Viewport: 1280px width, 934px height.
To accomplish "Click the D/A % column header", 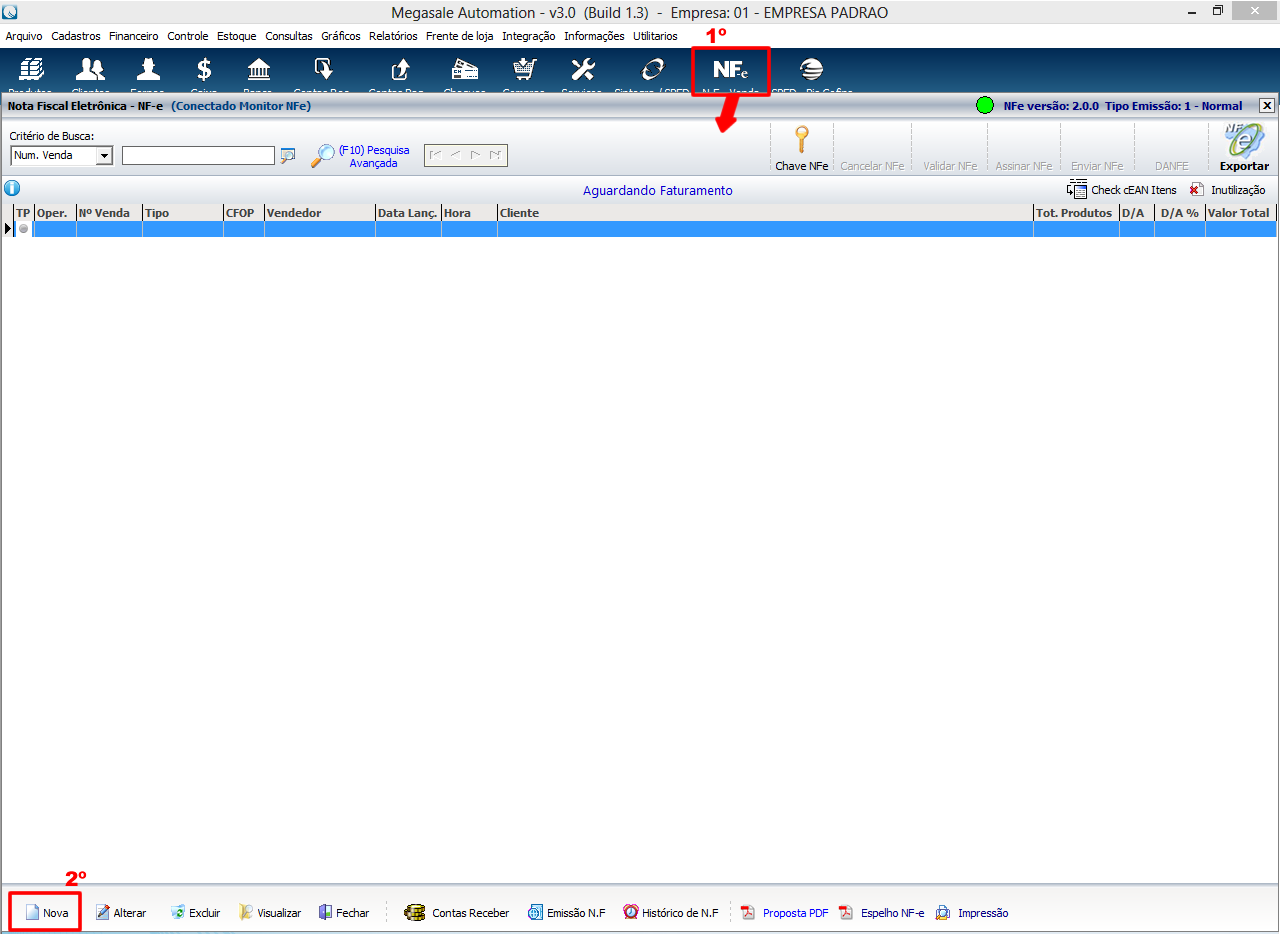I will click(1180, 213).
